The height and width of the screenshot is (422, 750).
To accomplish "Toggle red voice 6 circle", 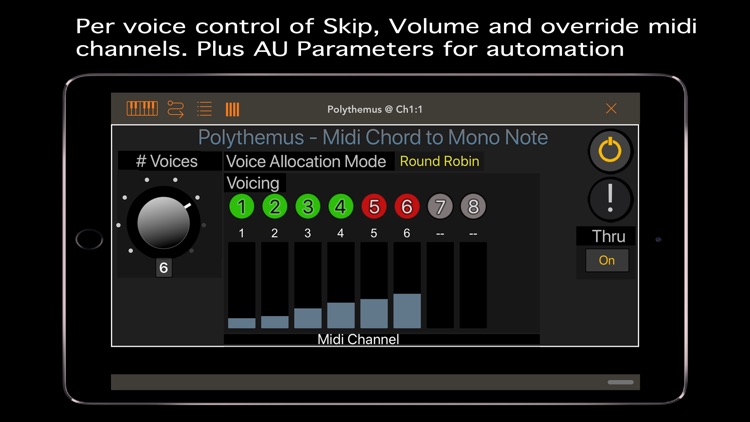I will [x=407, y=207].
